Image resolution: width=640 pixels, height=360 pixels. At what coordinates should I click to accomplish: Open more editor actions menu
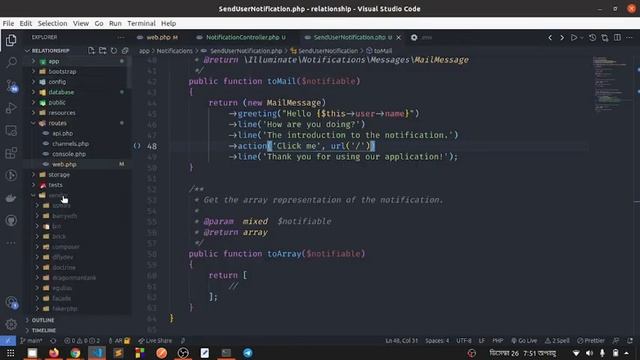point(629,38)
